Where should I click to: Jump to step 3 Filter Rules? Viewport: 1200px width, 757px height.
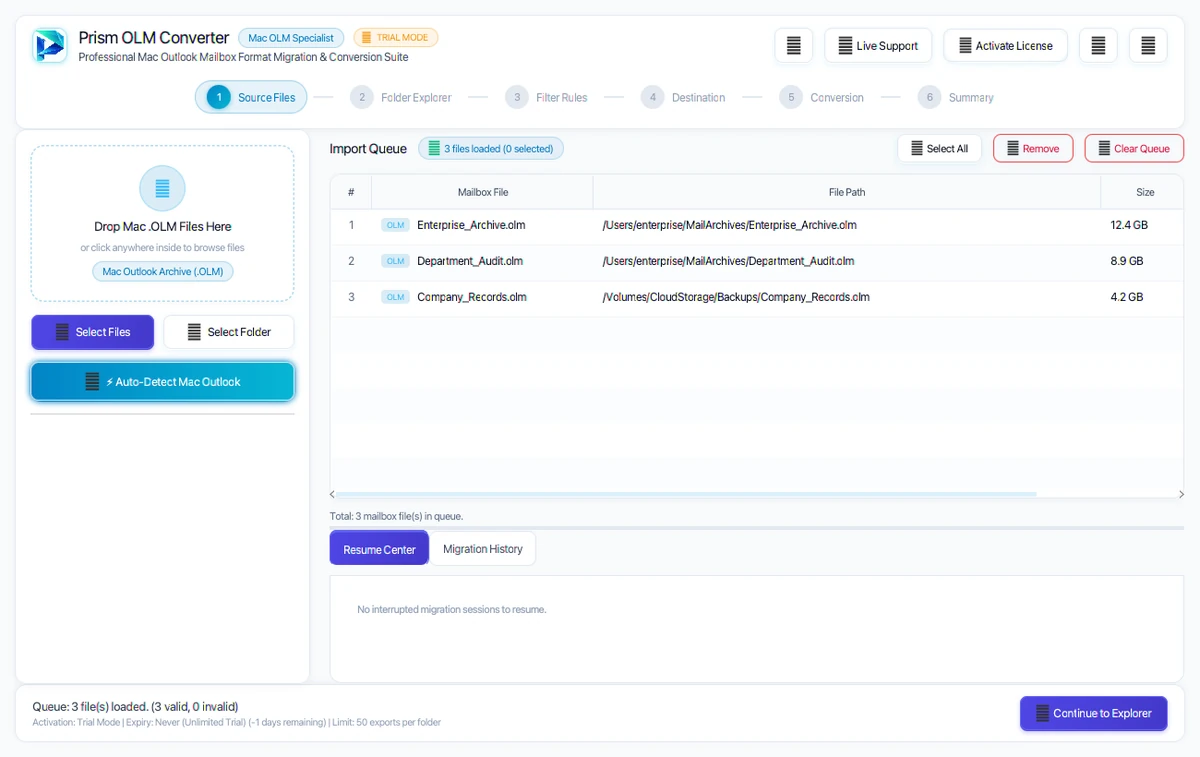click(x=546, y=97)
